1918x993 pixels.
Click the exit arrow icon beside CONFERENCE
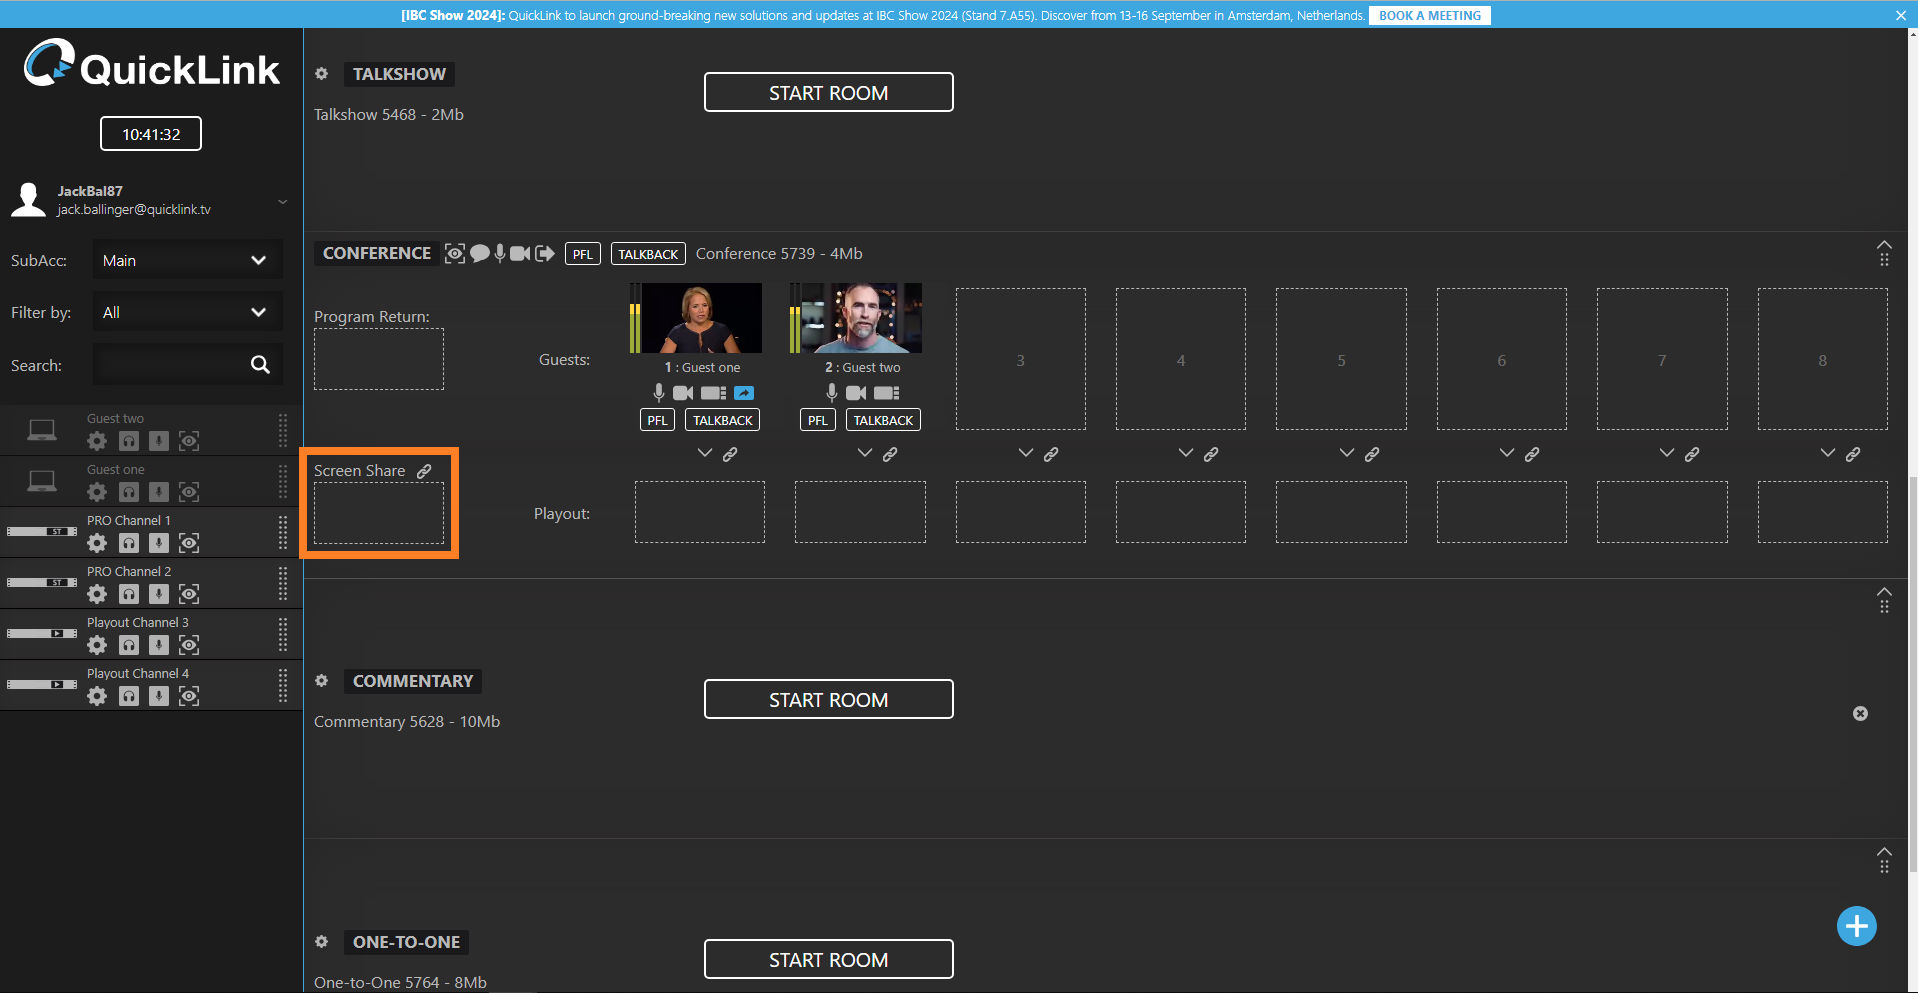tap(545, 254)
